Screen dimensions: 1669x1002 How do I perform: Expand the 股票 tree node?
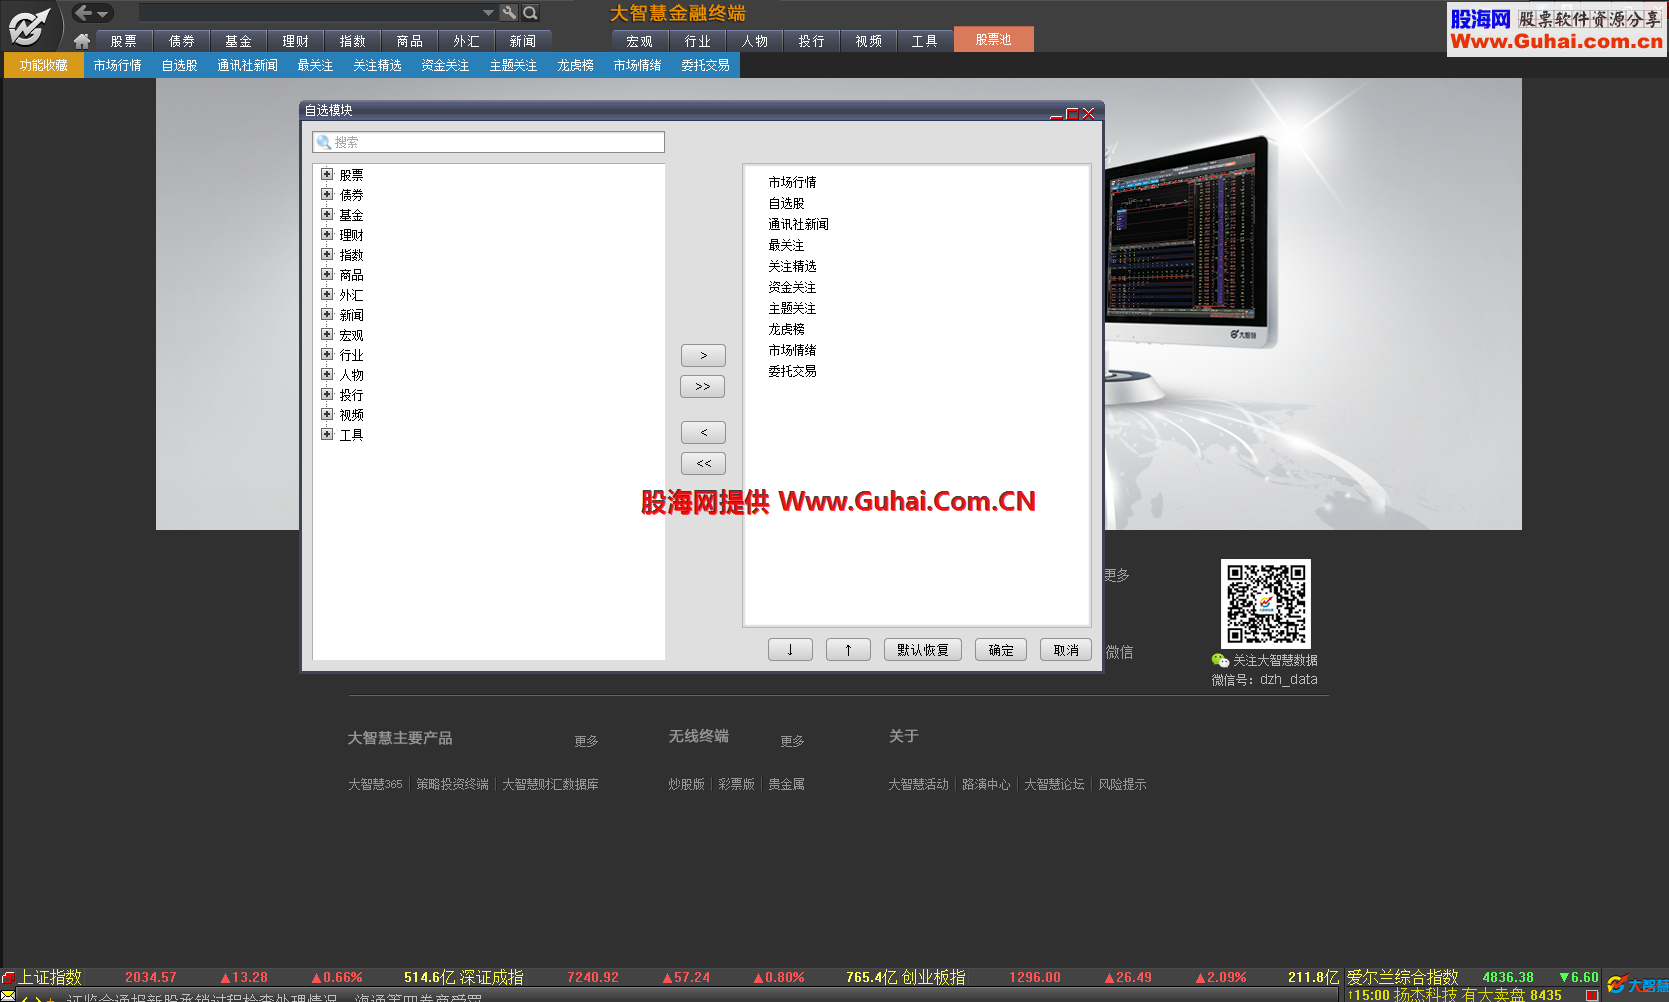pyautogui.click(x=327, y=174)
